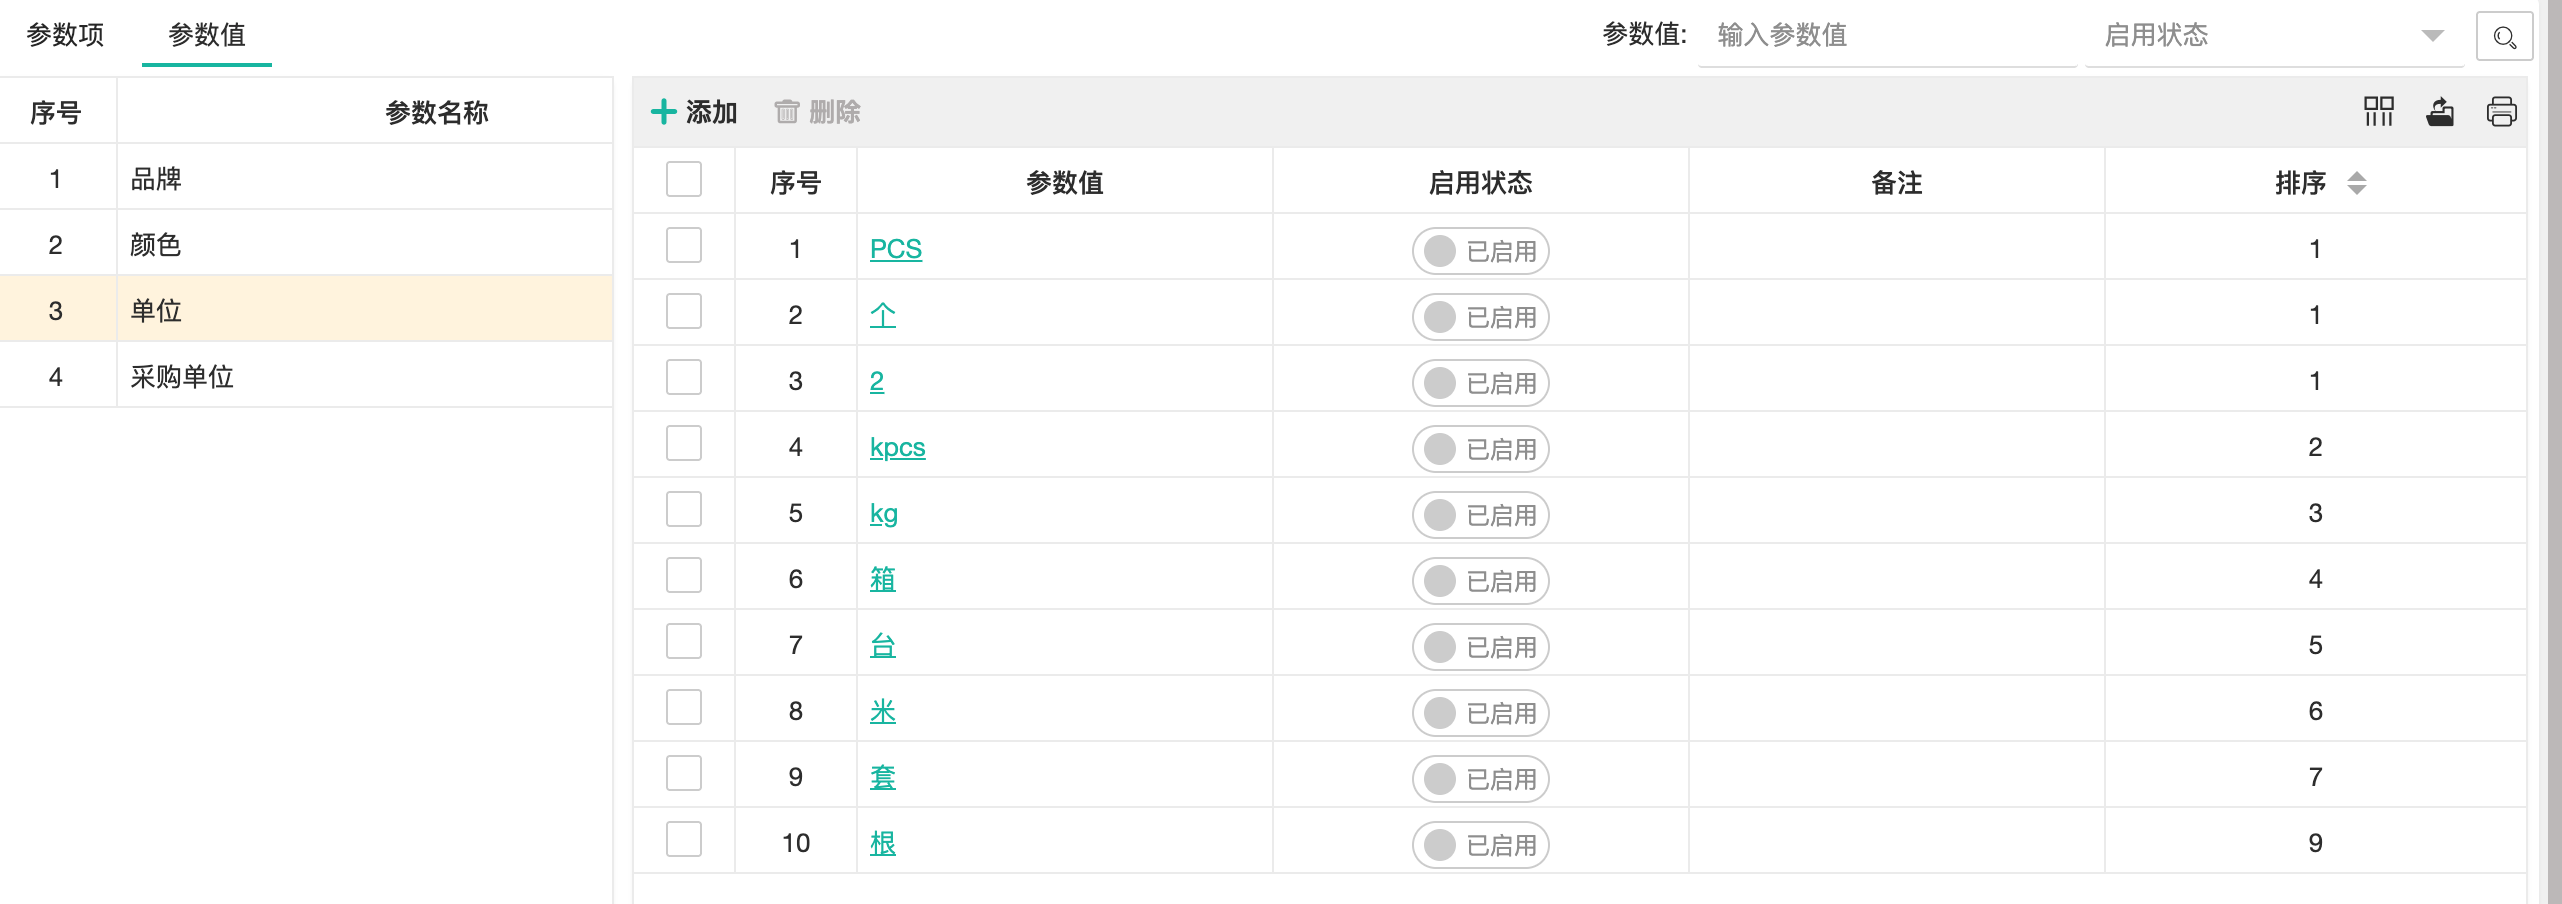Sort by the 排序 column arrows
2562x904 pixels.
[x=2356, y=183]
